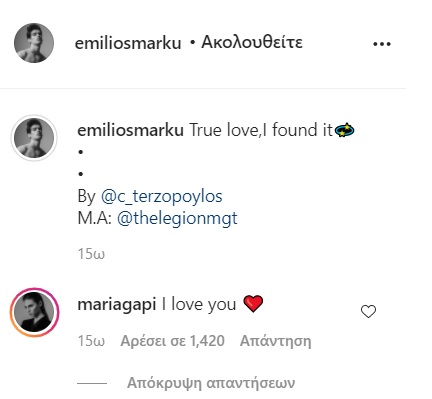432x399 pixels.
Task: Collapse replies with Απόκρυψη απαντήσεων
Action: point(211,383)
